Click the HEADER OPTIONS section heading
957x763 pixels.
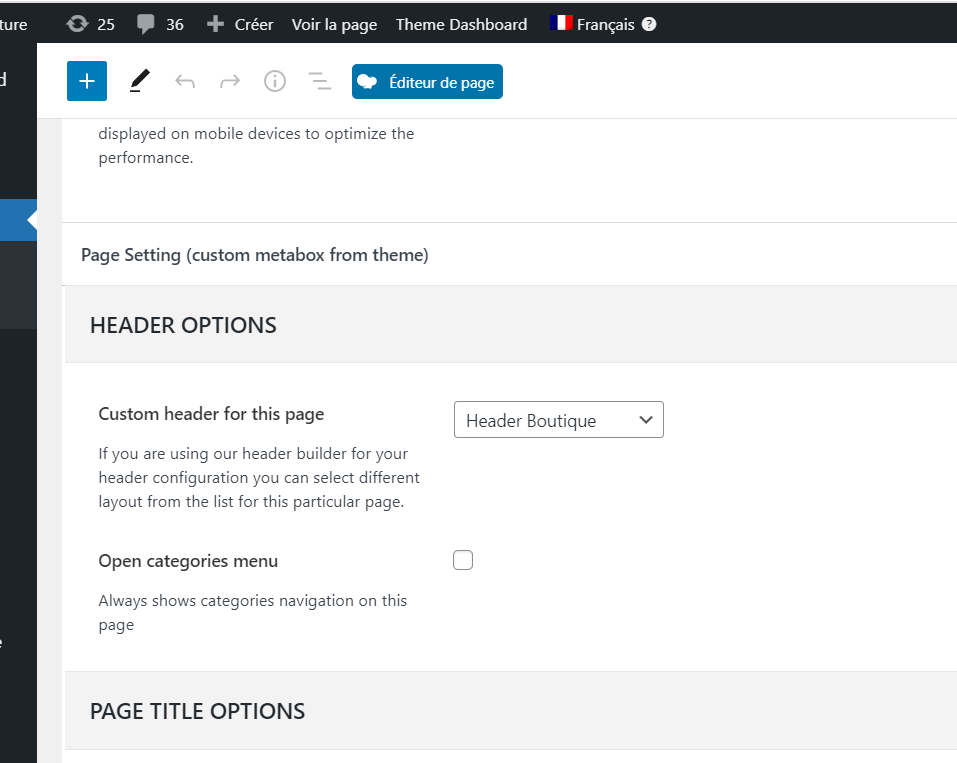[x=183, y=325]
